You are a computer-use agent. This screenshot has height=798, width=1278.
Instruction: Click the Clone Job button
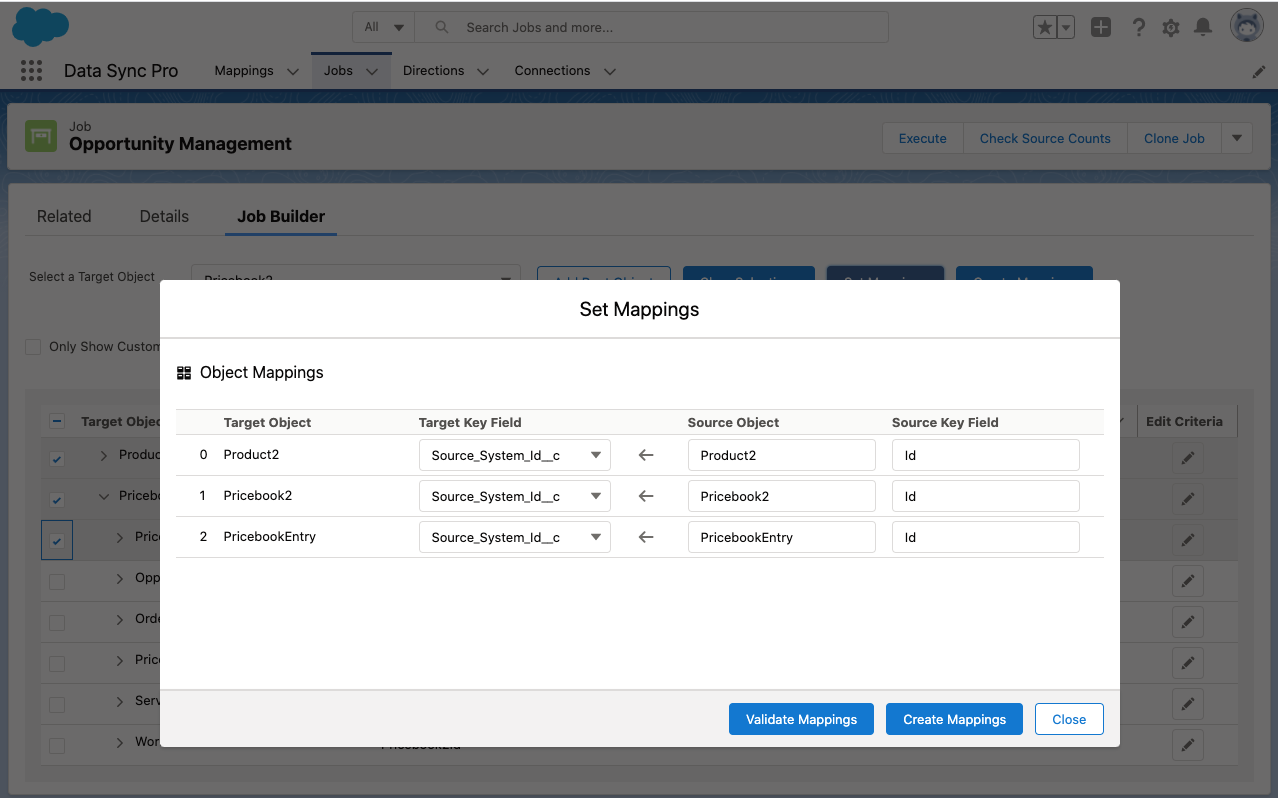(1174, 138)
